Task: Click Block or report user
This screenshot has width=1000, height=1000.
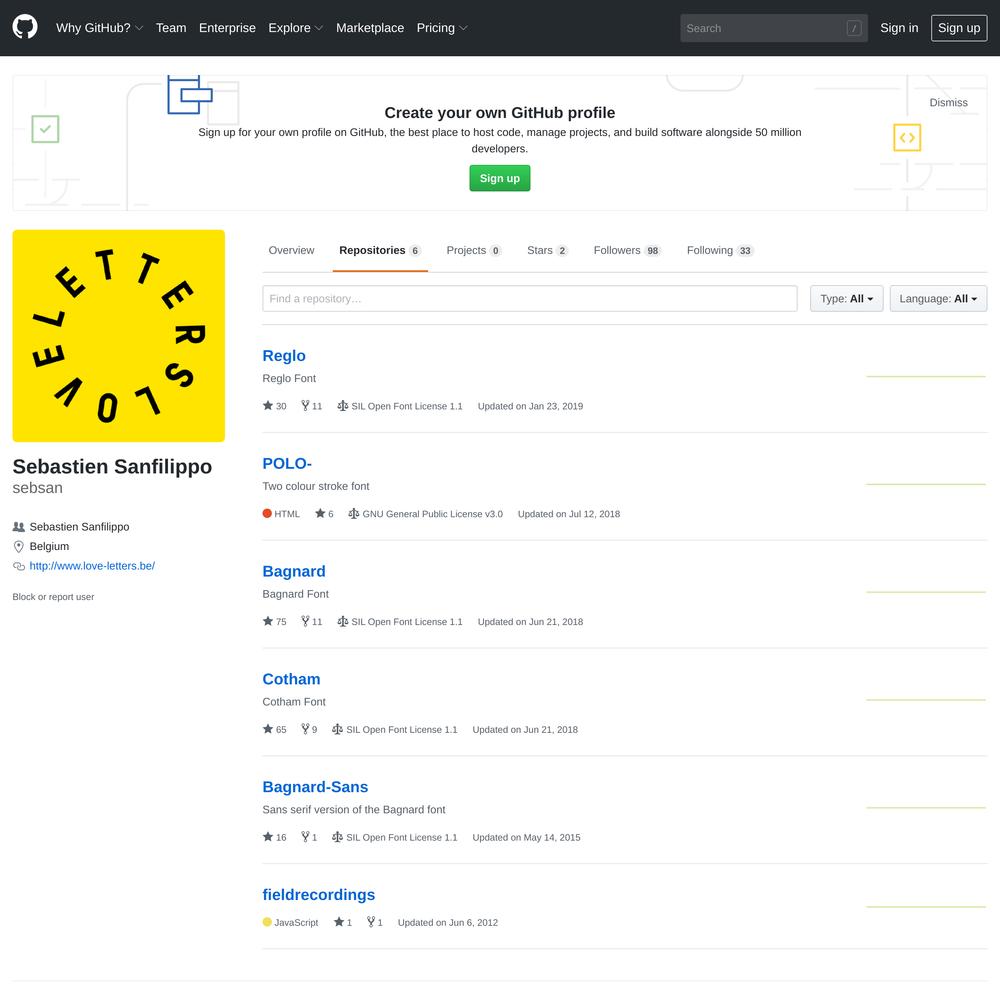Action: [54, 597]
